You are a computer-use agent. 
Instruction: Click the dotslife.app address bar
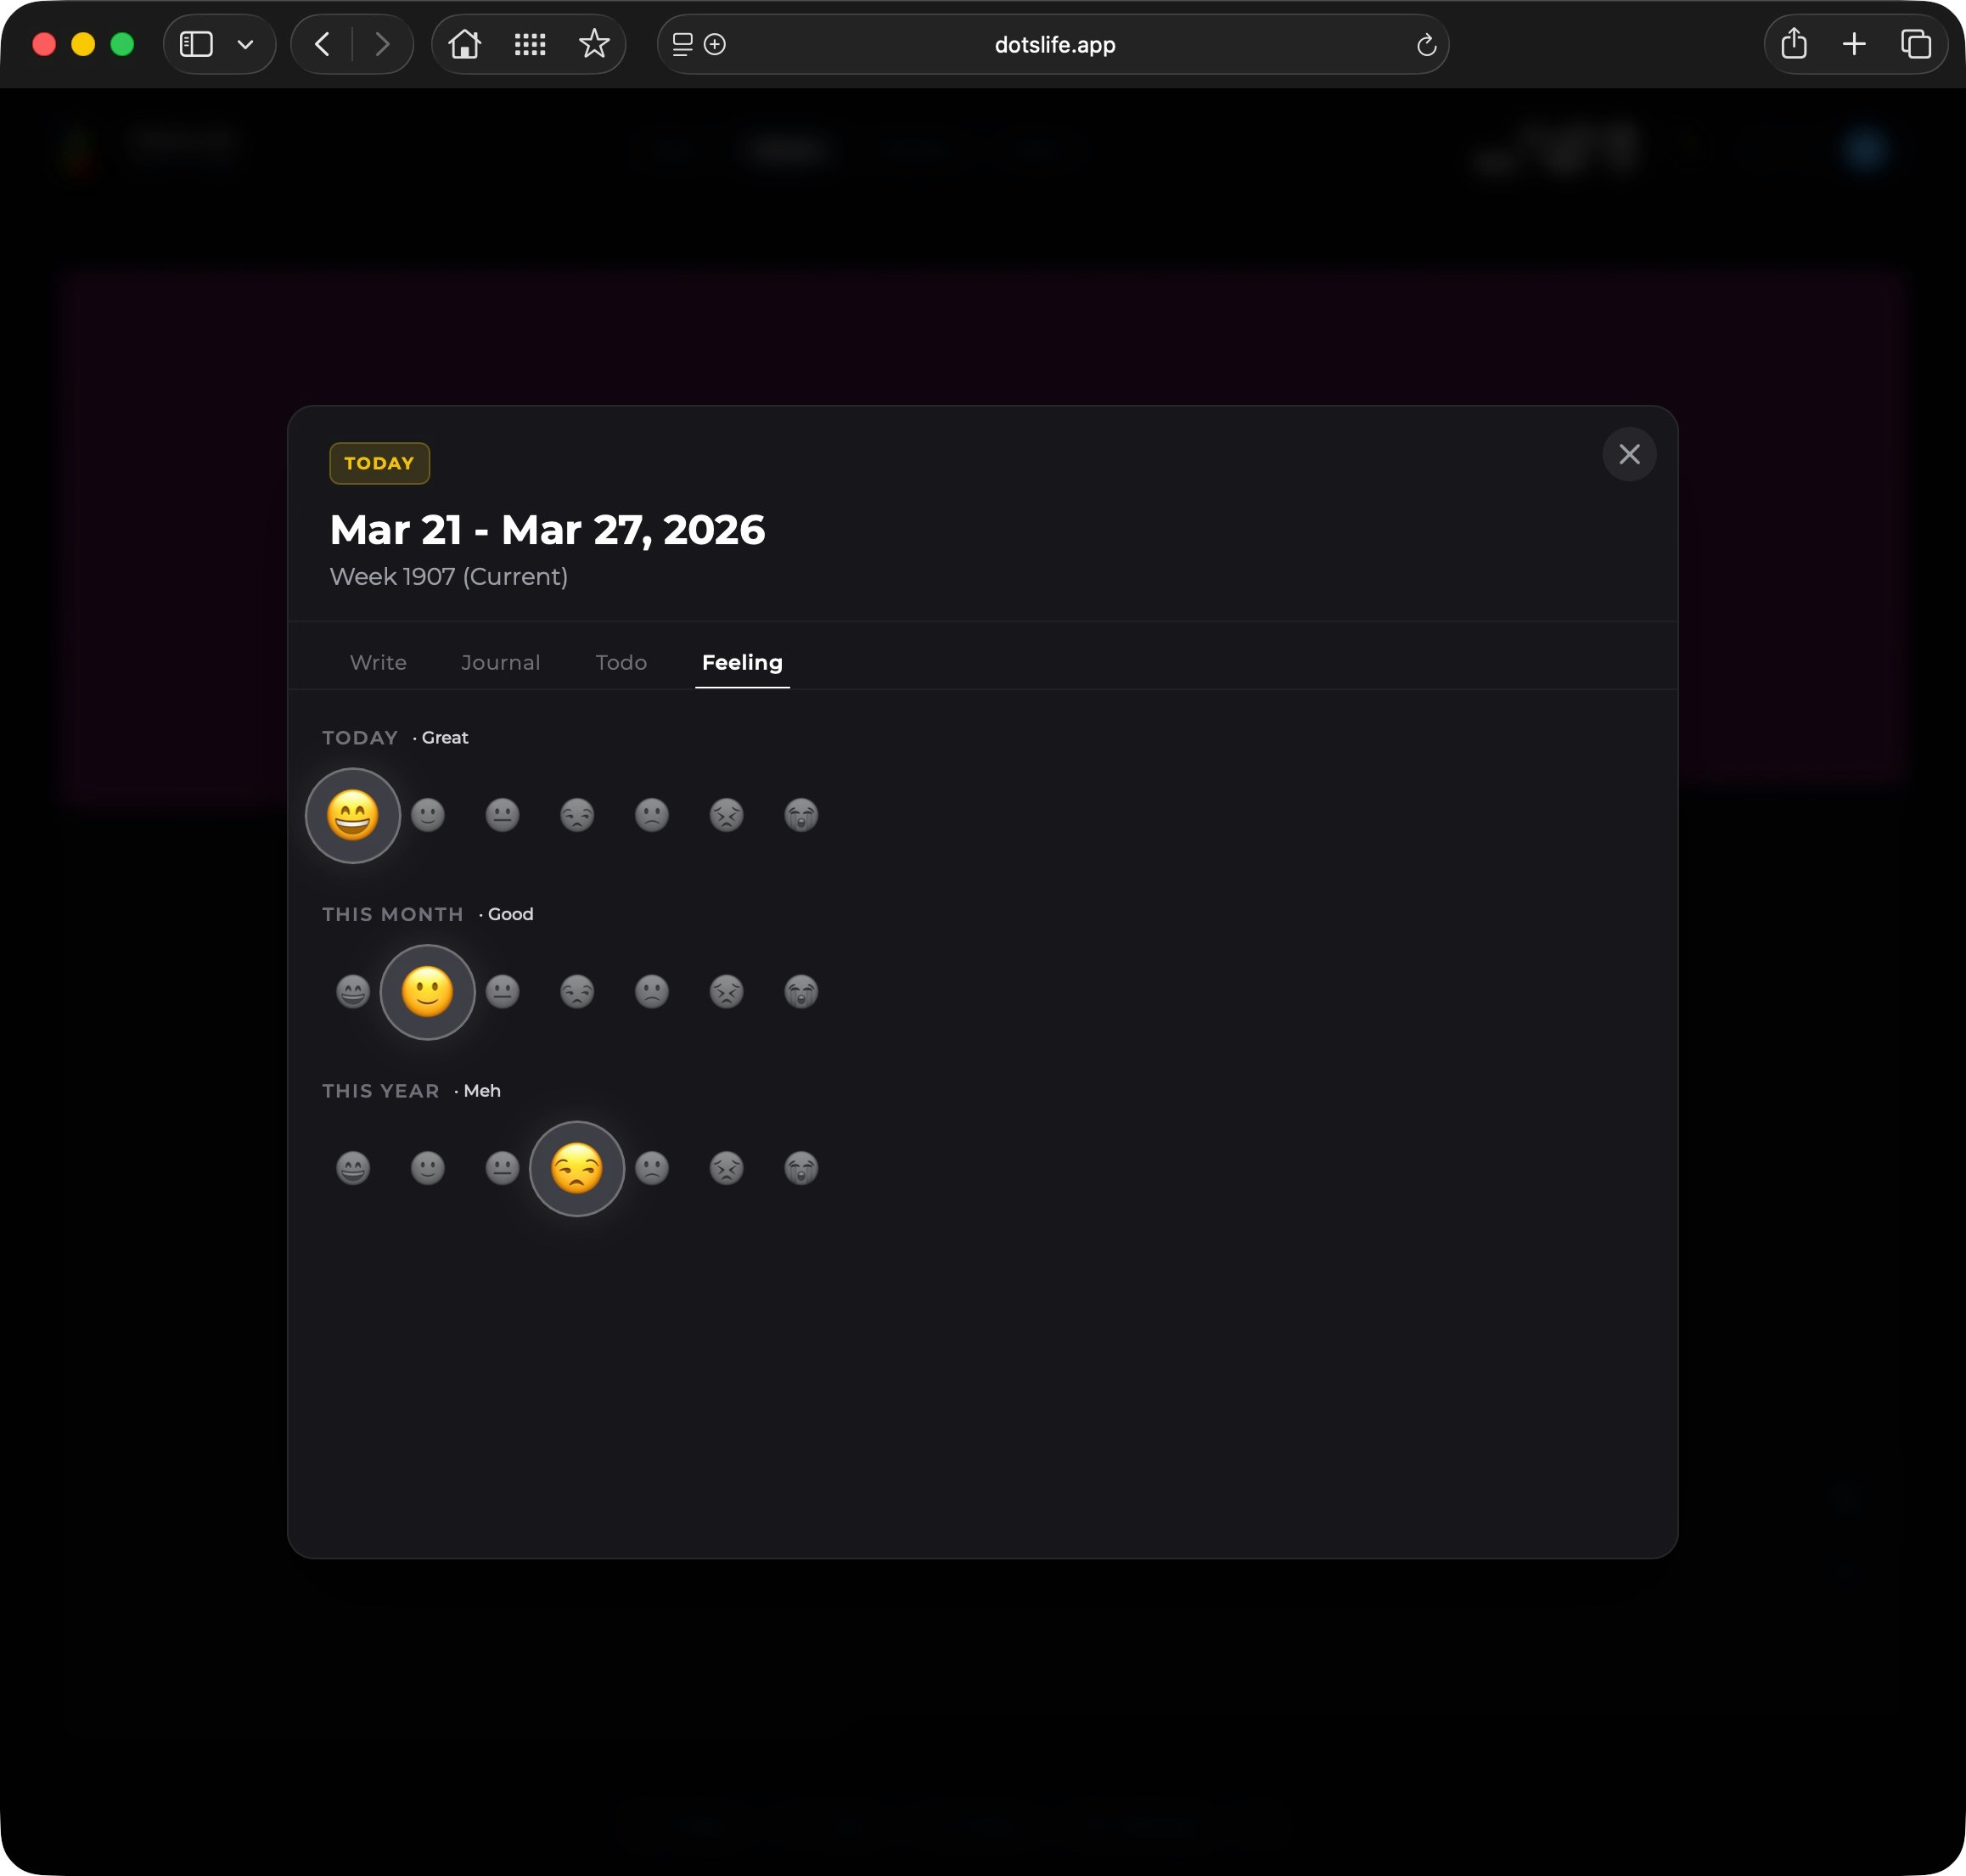[1054, 44]
